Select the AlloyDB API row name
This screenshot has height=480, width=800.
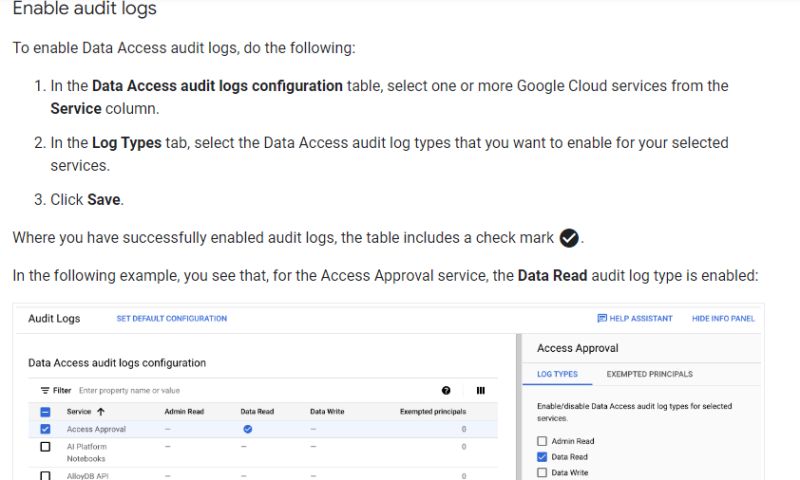(x=87, y=476)
